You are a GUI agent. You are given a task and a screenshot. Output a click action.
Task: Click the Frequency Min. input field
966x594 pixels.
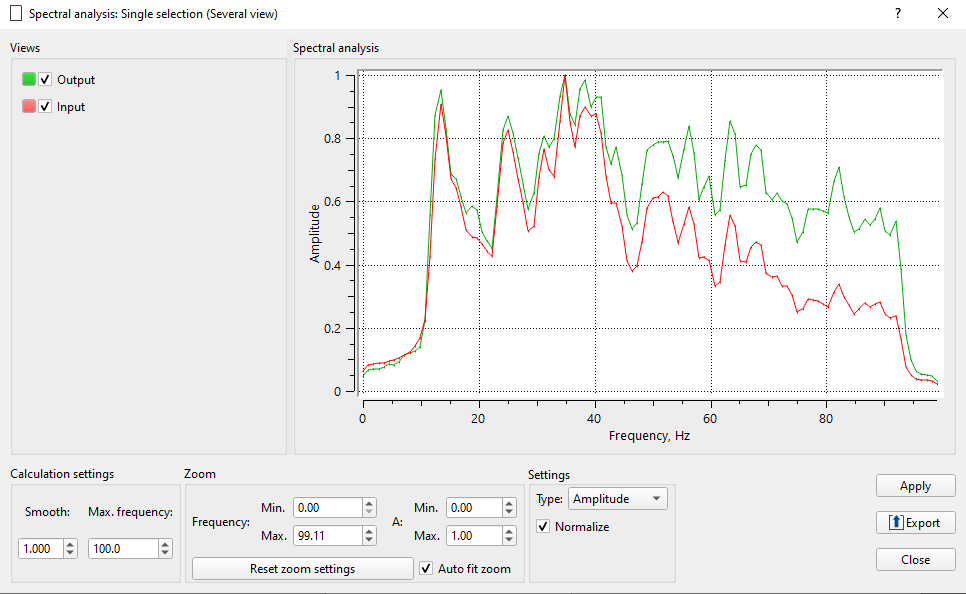(x=327, y=508)
